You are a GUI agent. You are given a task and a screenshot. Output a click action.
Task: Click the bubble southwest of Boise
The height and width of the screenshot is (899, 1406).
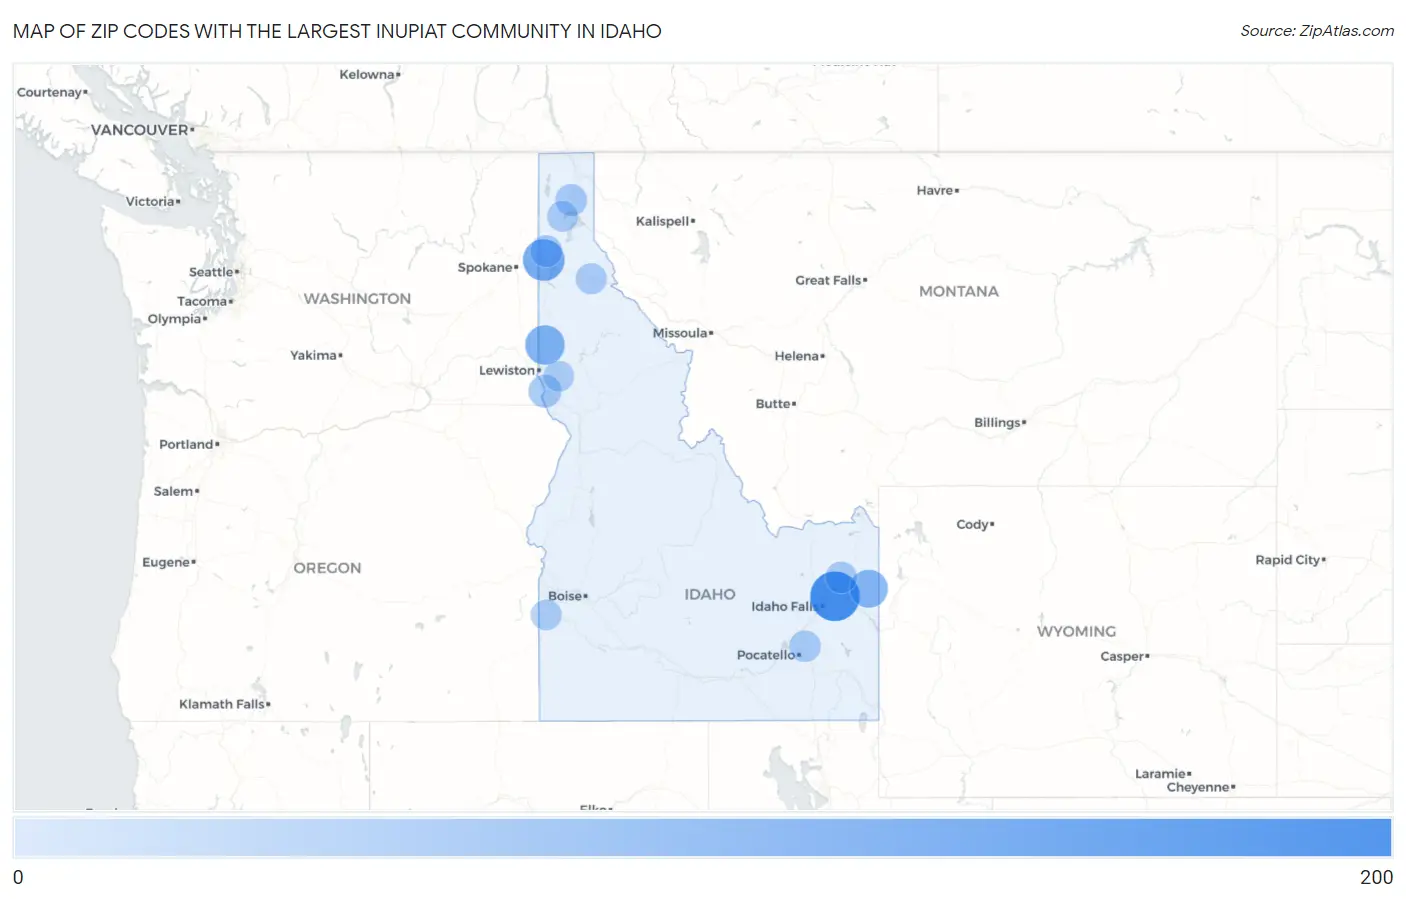pyautogui.click(x=546, y=614)
